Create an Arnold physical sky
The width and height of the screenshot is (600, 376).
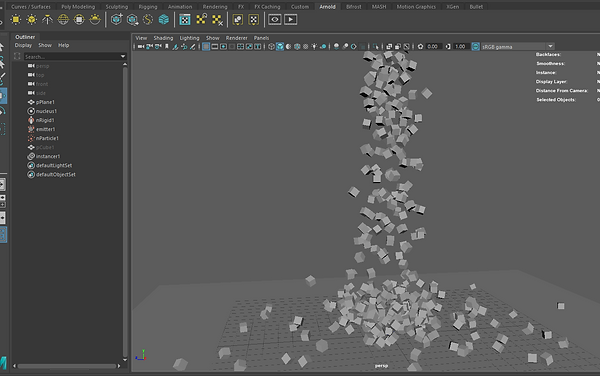click(95, 20)
